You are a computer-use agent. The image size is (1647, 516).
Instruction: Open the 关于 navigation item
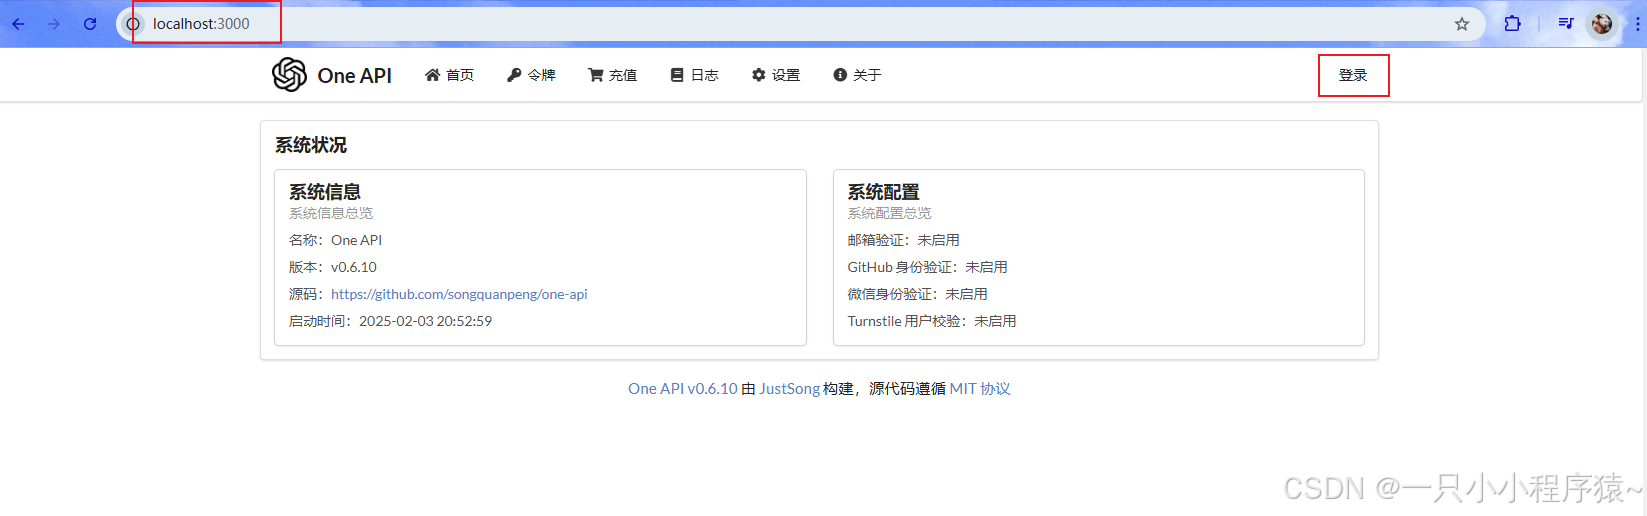pyautogui.click(x=857, y=75)
